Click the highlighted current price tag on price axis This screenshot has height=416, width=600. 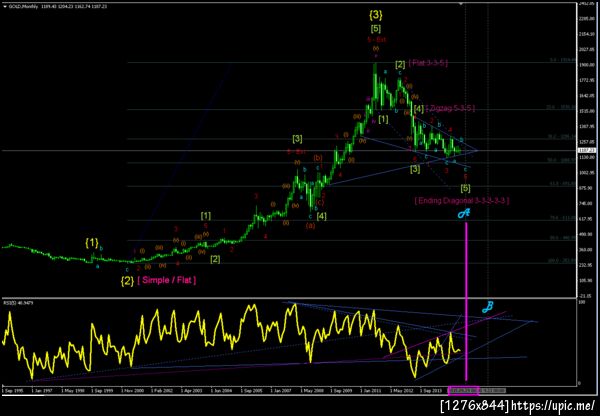click(x=585, y=150)
